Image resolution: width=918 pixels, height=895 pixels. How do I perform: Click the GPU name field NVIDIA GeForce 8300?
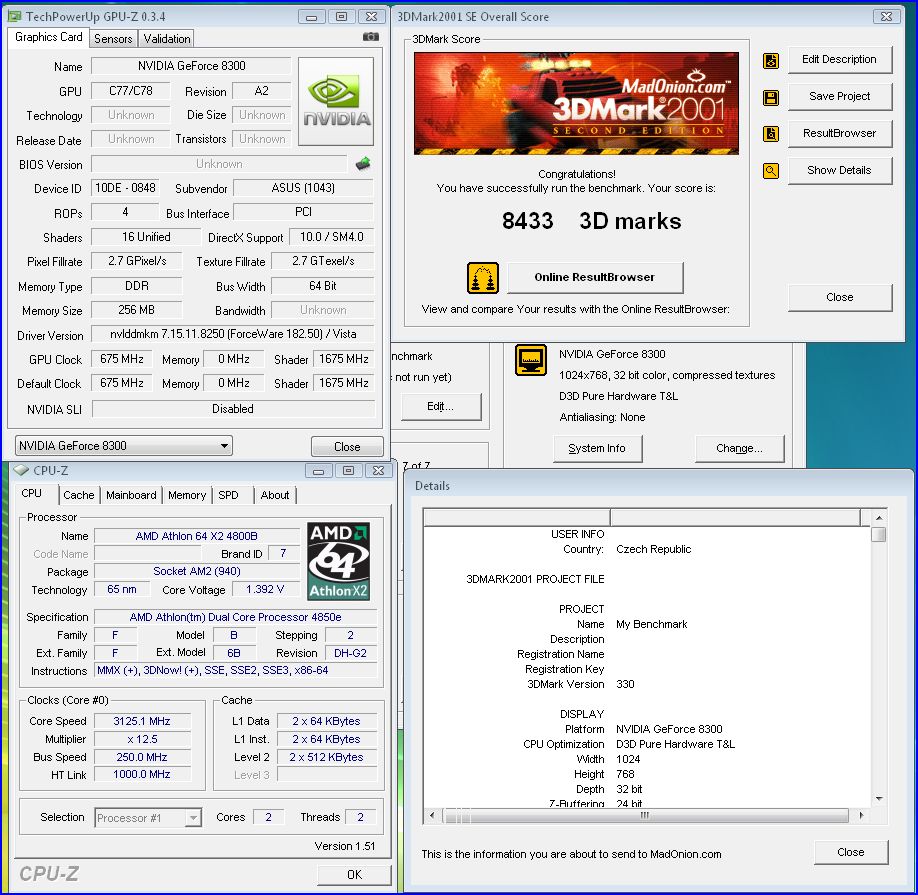191,66
